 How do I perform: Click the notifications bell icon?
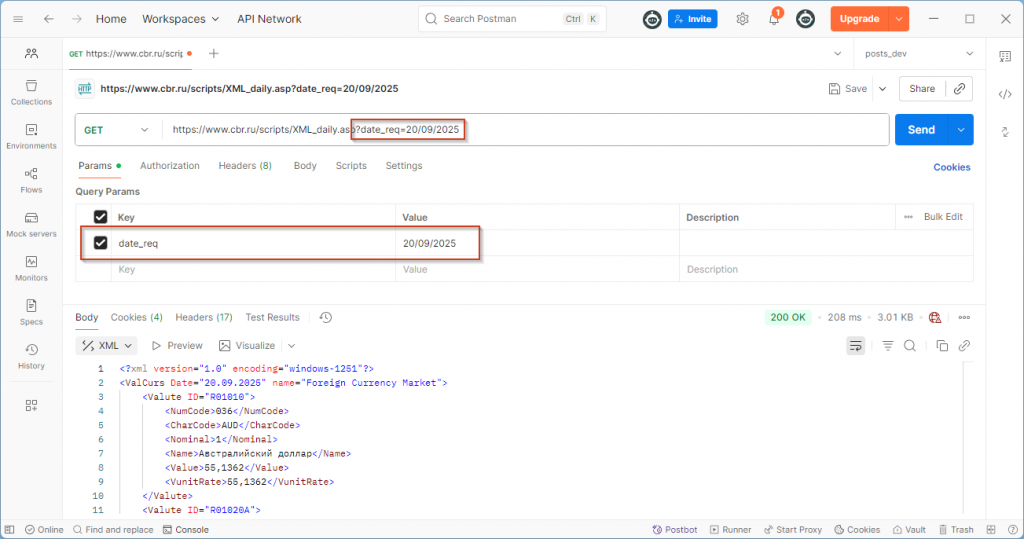point(773,19)
